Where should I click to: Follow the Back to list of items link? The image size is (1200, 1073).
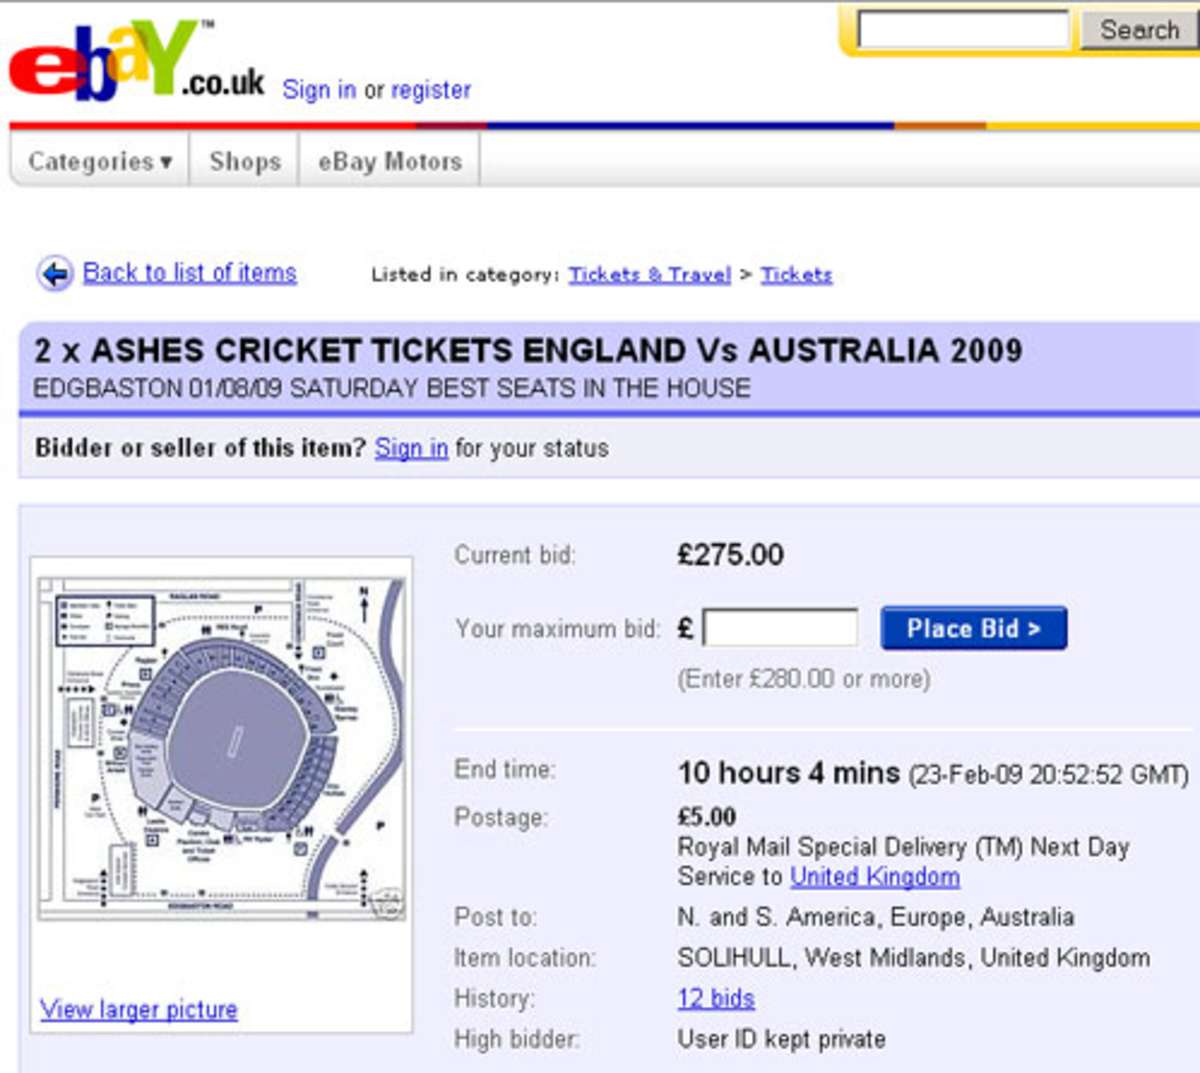[x=190, y=272]
